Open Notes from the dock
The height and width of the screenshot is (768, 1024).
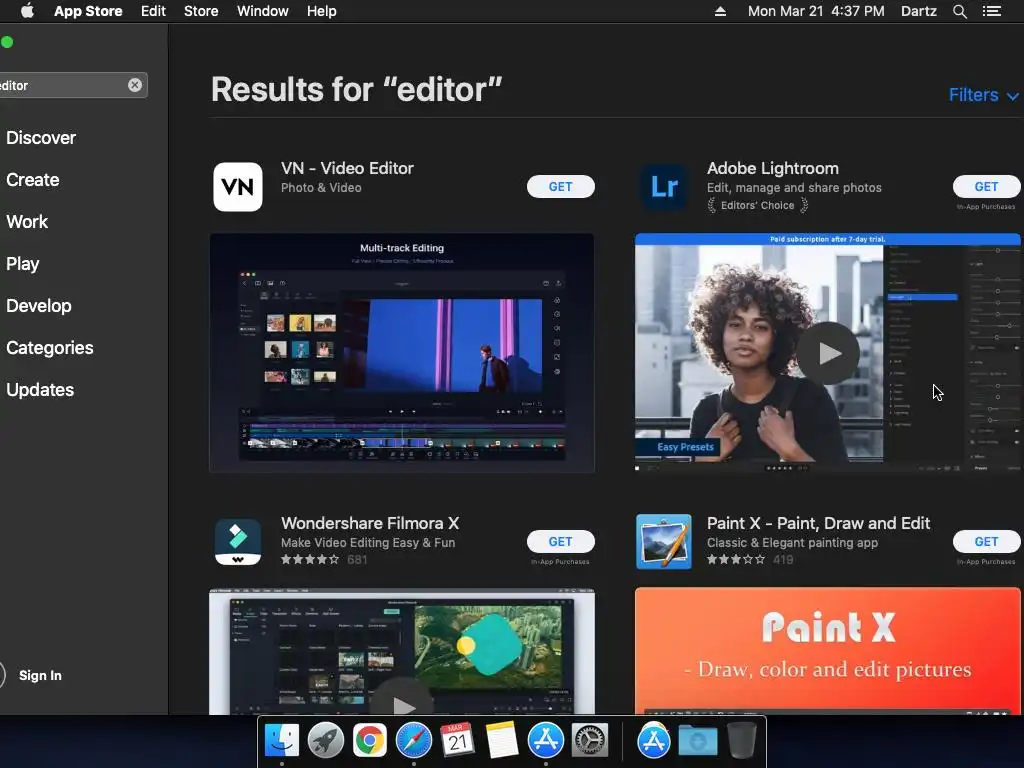pyautogui.click(x=502, y=741)
